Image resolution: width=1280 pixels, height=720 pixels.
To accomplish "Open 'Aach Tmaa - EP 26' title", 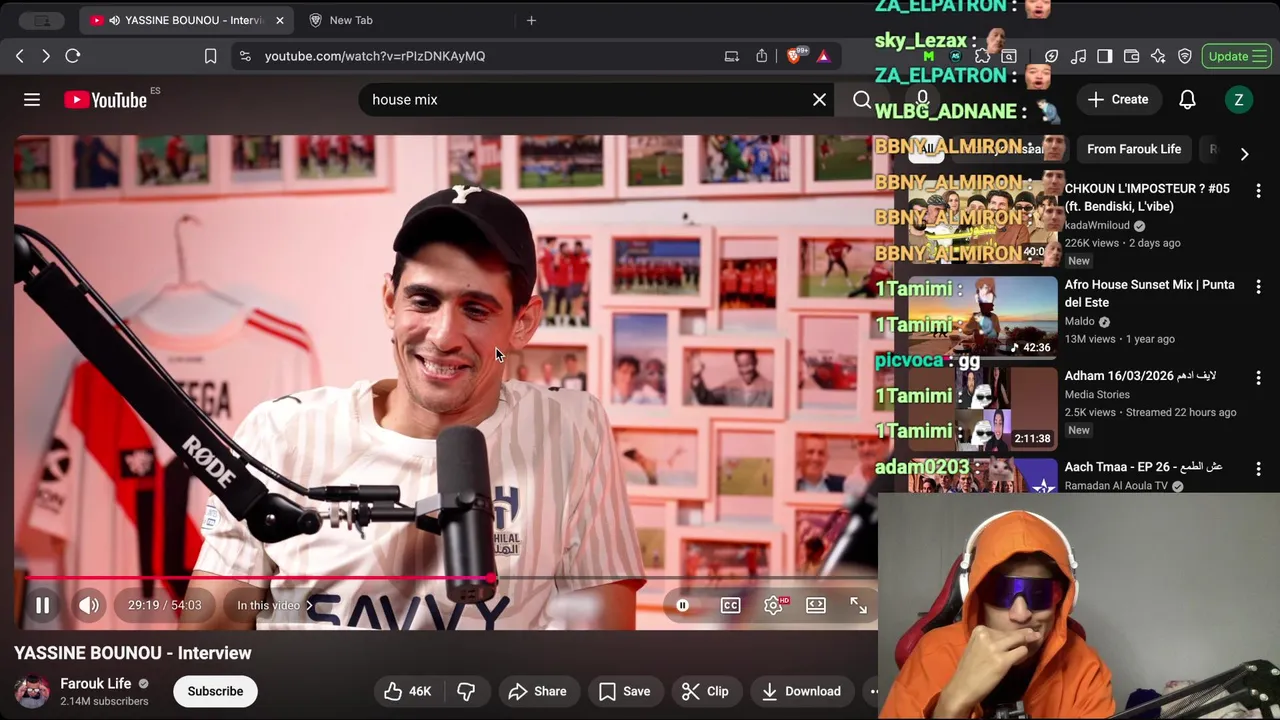I will (1143, 467).
